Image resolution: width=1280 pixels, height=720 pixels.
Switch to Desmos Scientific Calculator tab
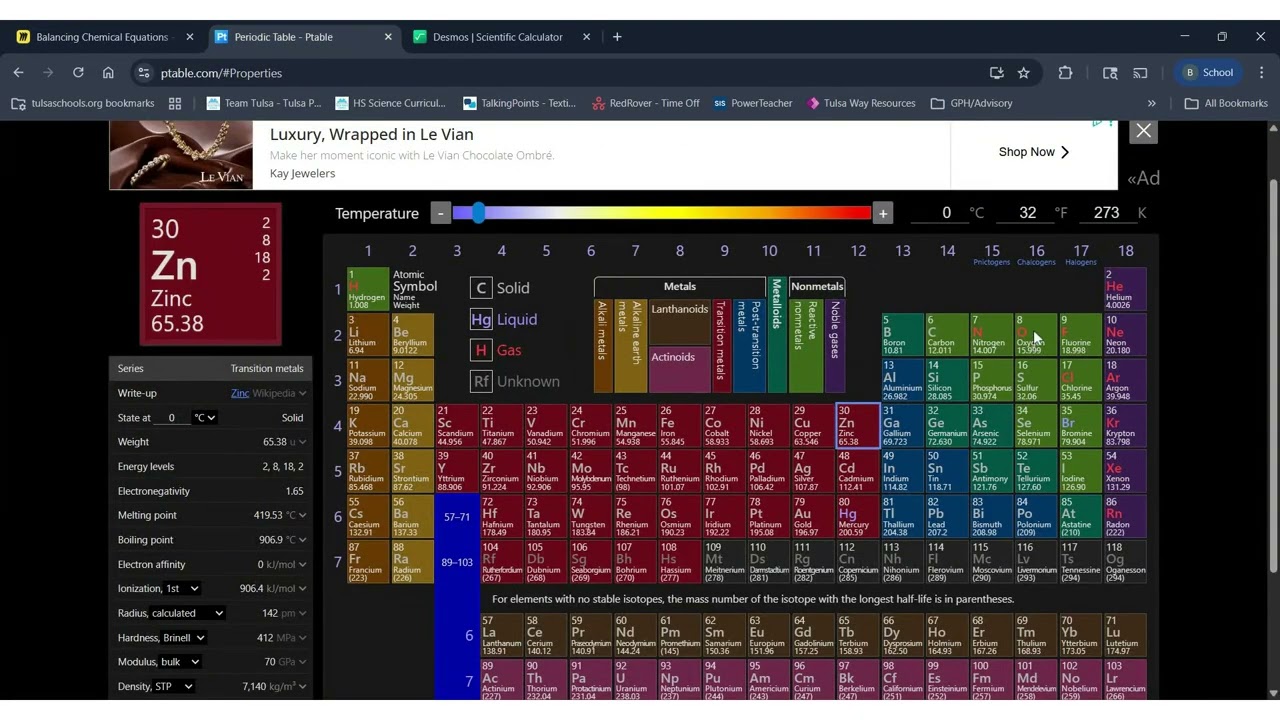tap(498, 37)
